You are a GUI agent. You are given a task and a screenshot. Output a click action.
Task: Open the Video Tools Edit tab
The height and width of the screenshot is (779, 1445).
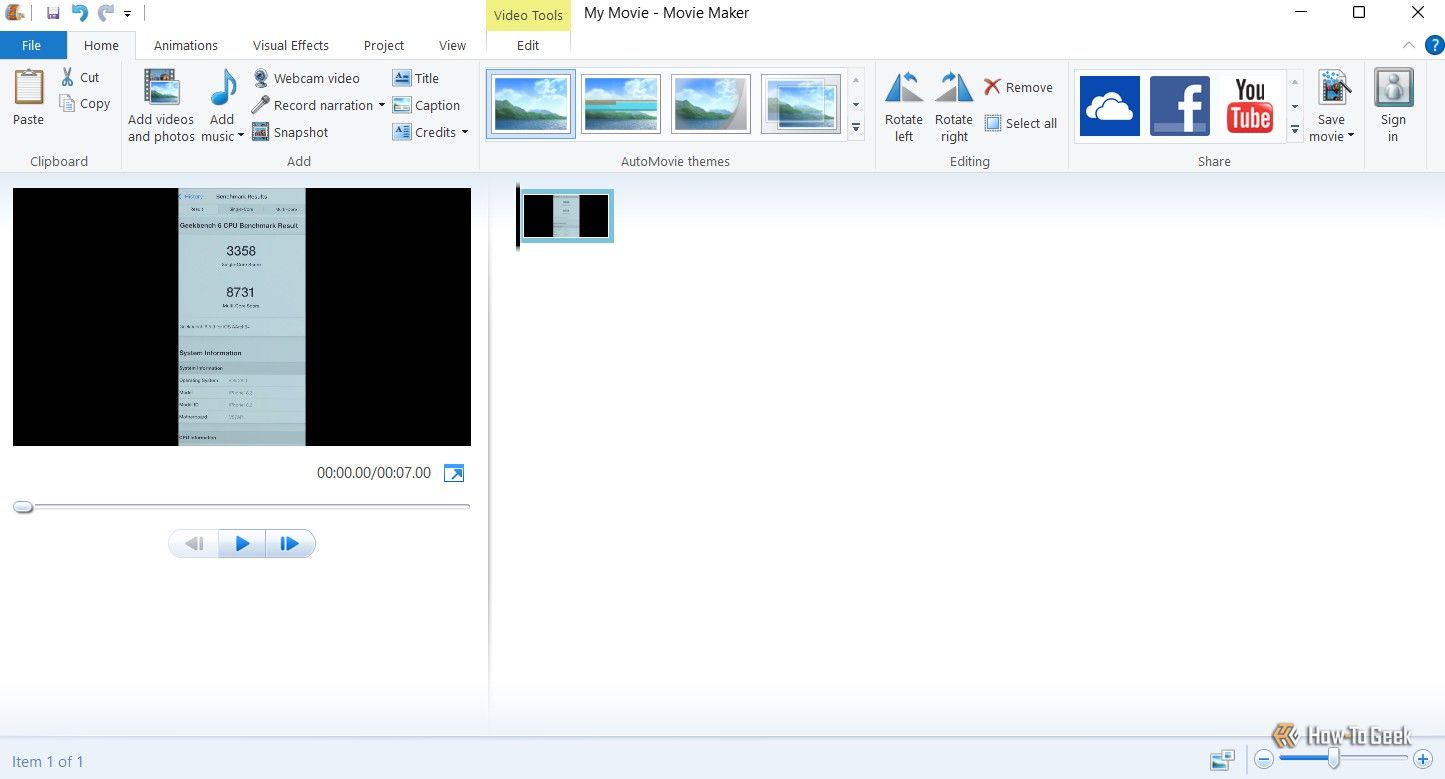pos(528,45)
